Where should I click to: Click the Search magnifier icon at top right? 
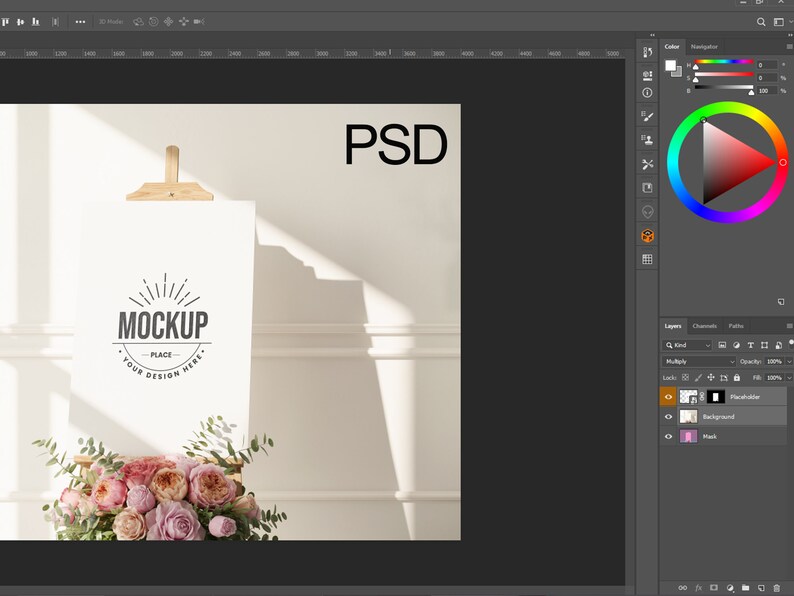coord(761,22)
